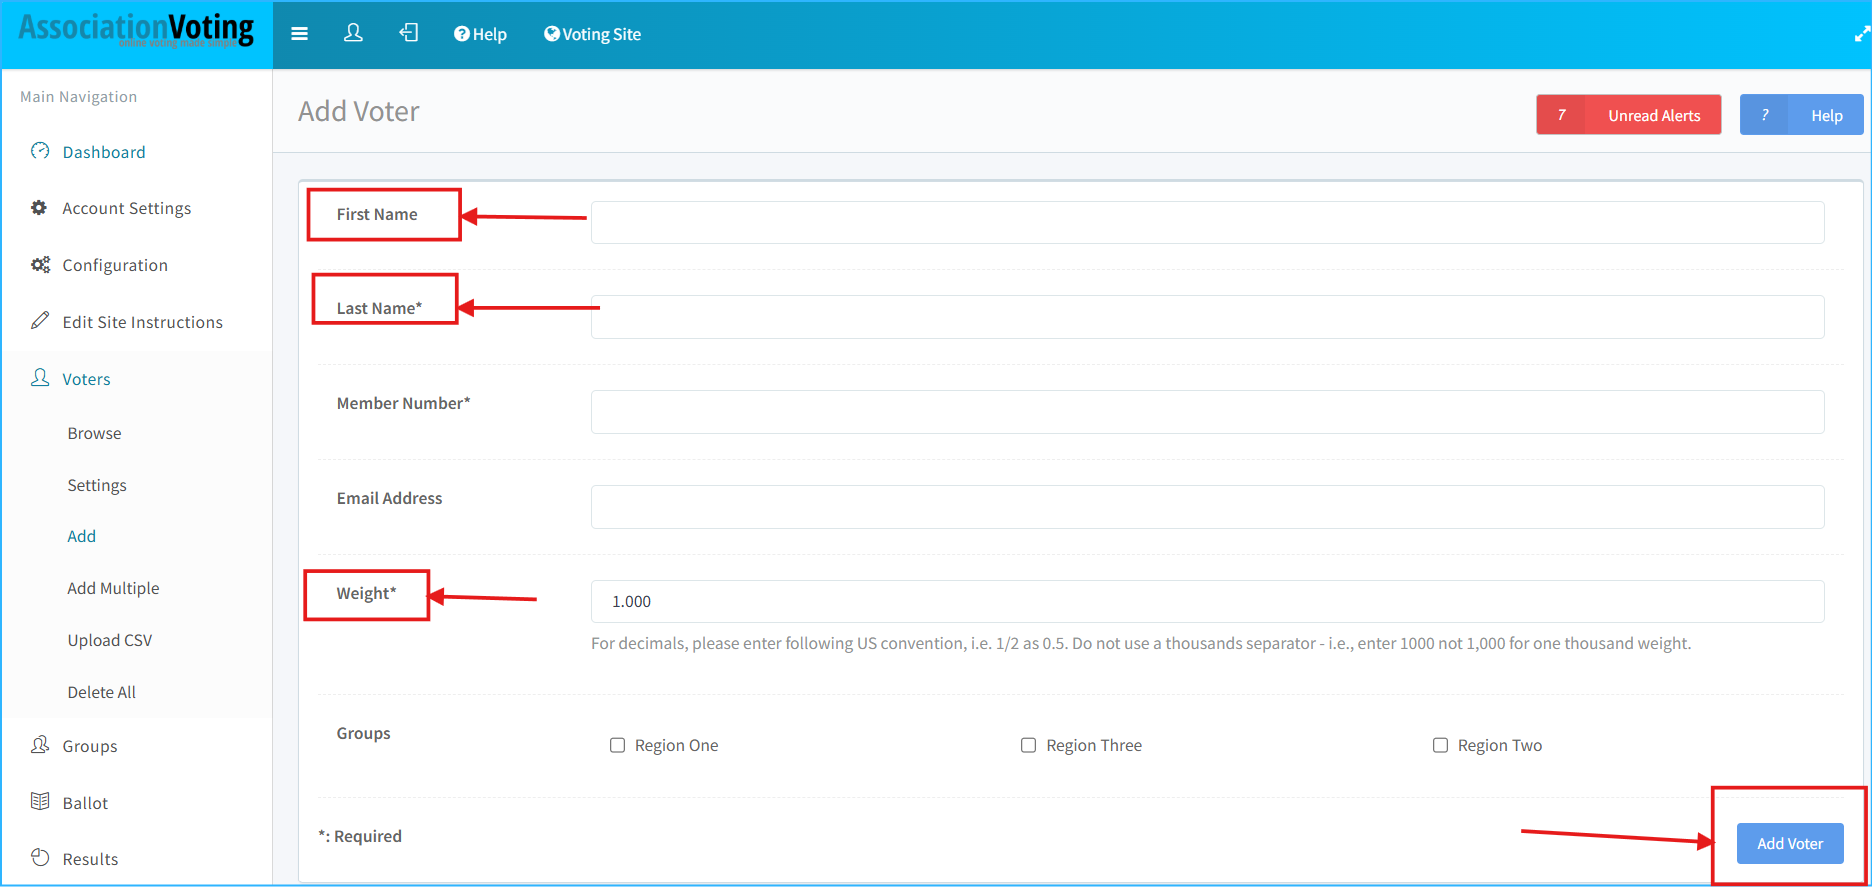Expand the Groups sidebar menu
Image resolution: width=1872 pixels, height=887 pixels.
point(90,746)
